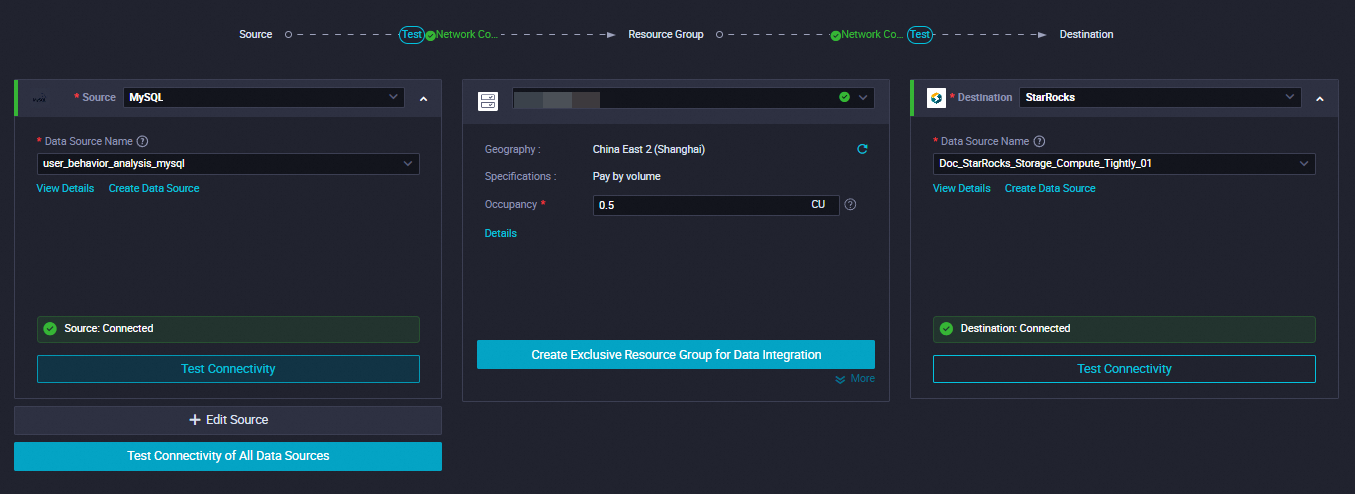Click the resource group server icon

pyautogui.click(x=488, y=99)
